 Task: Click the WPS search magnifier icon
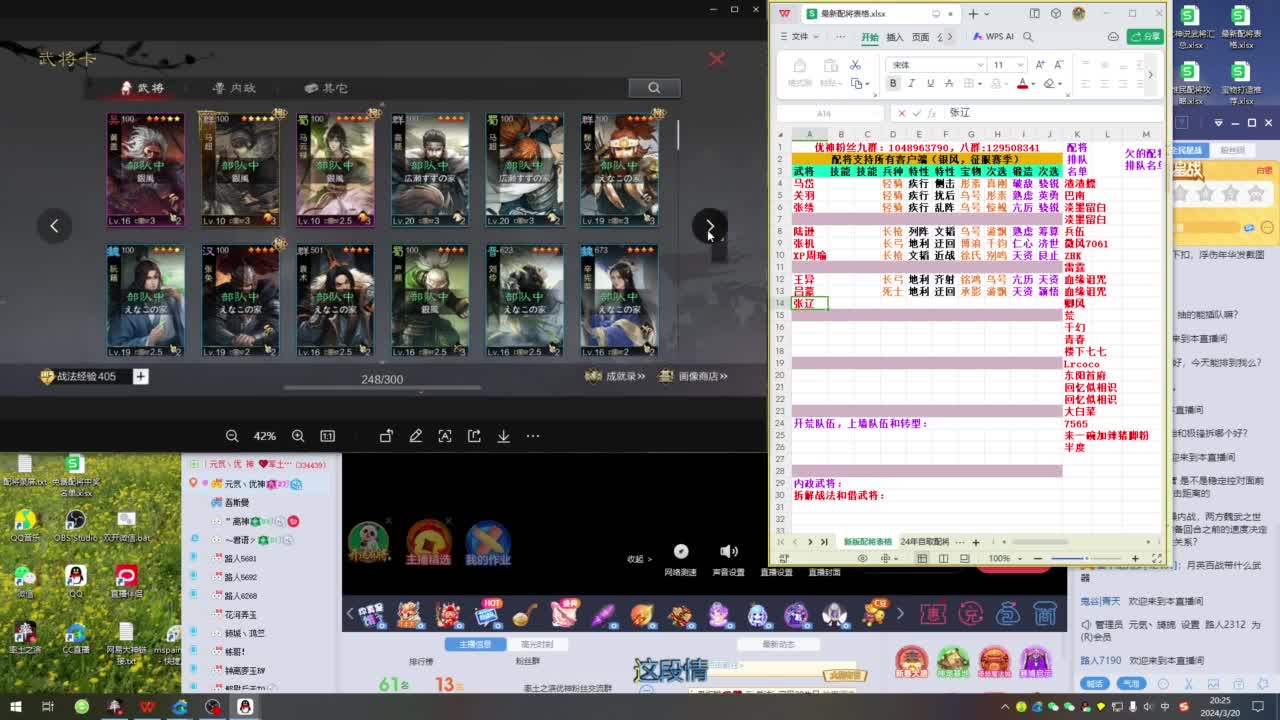(1028, 37)
